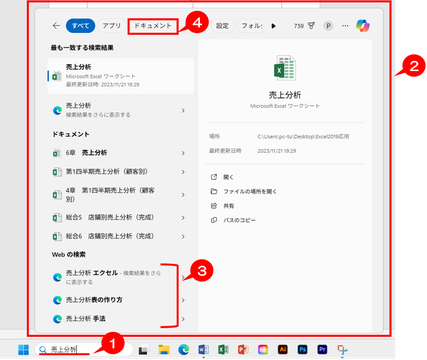Screen dimensions: 427x360
Task: Click Edge icon beside 売上分析 手法
Action: [x=57, y=319]
